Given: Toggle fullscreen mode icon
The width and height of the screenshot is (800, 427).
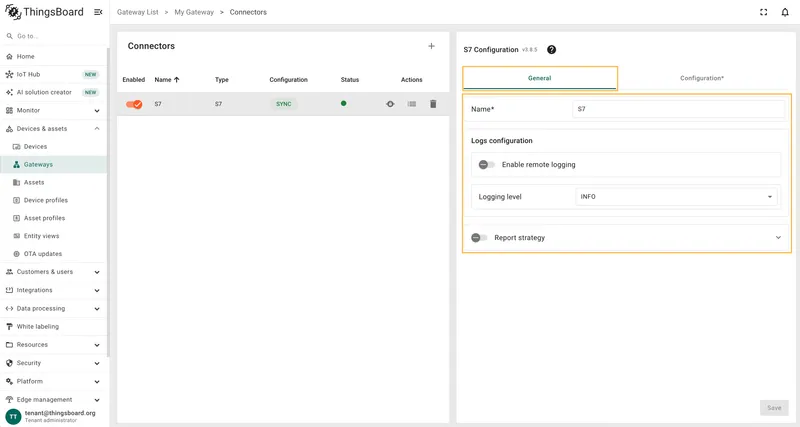Looking at the screenshot, I should pos(763,12).
